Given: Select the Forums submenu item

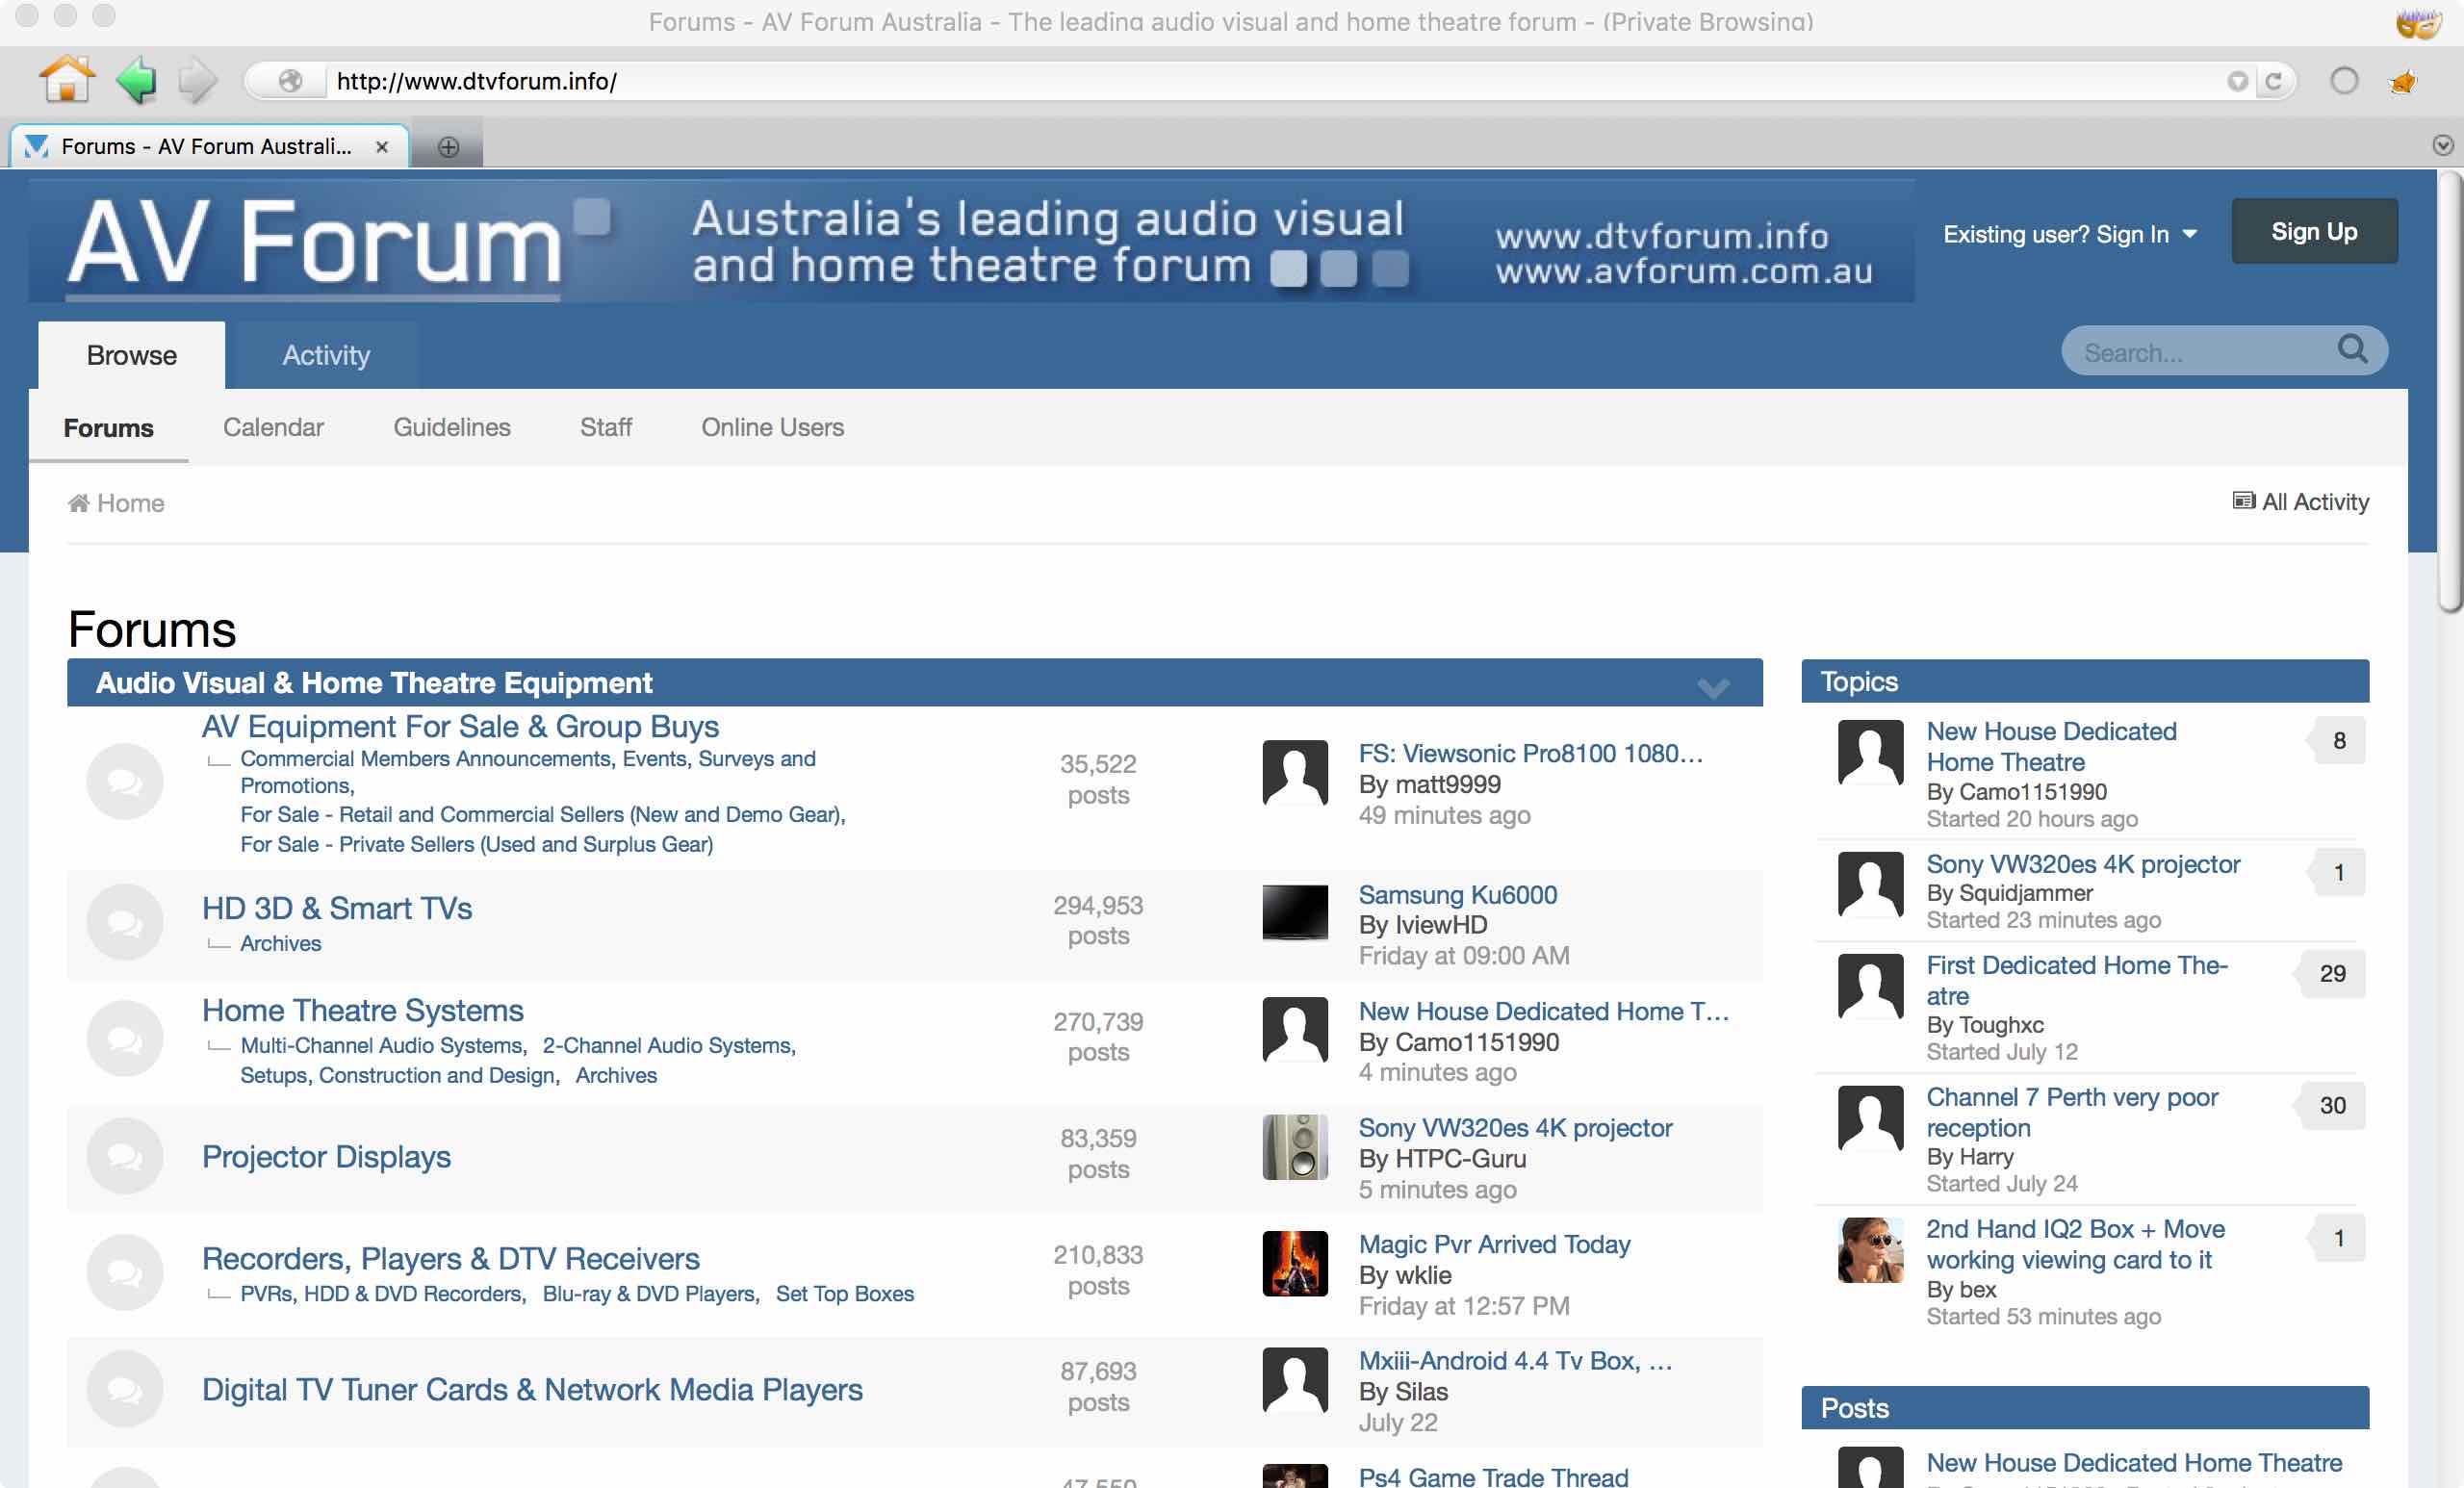Looking at the screenshot, I should pyautogui.click(x=108, y=427).
